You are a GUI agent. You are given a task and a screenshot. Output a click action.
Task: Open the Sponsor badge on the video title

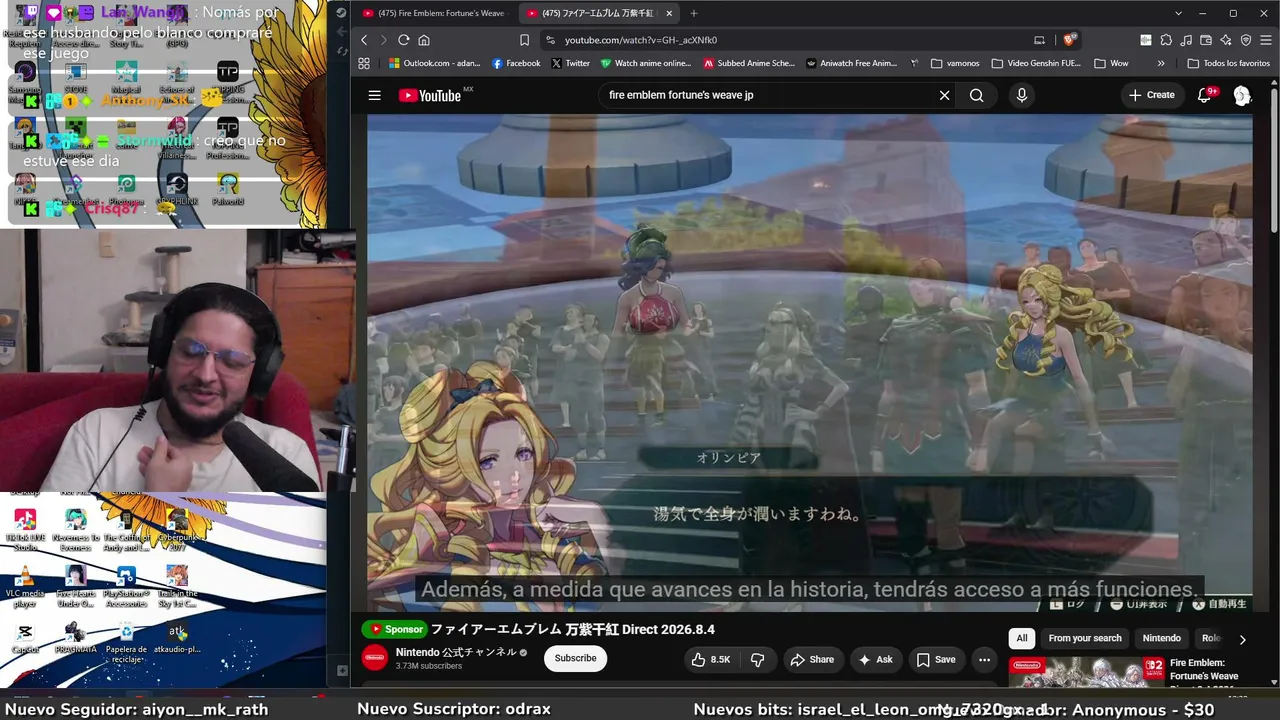(x=394, y=630)
